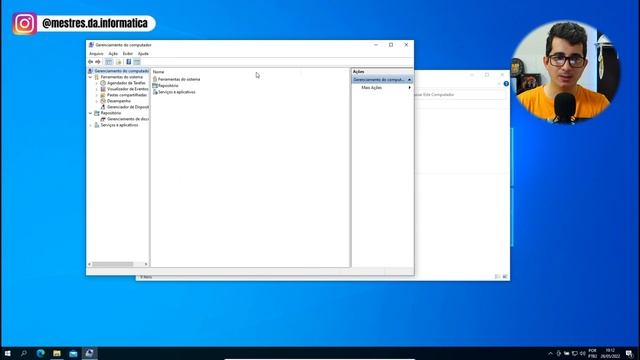Image resolution: width=640 pixels, height=360 pixels.
Task: Collapse the Repositório tree node
Action: tap(91, 113)
